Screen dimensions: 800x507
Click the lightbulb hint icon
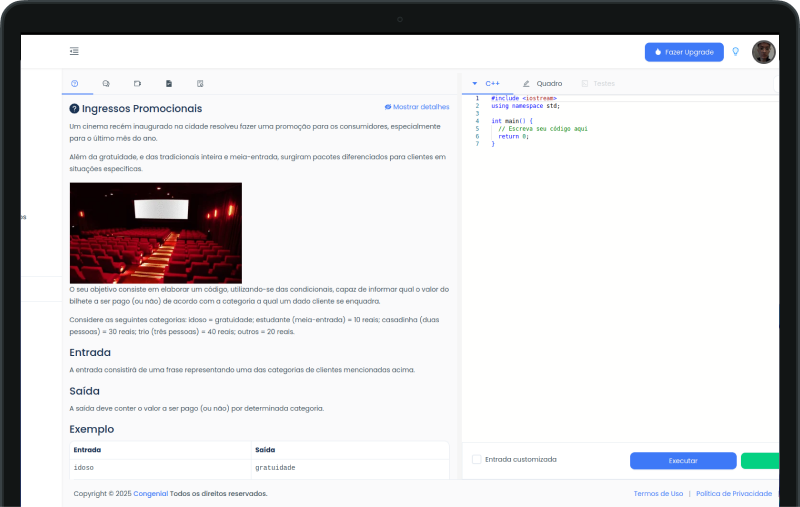(736, 51)
